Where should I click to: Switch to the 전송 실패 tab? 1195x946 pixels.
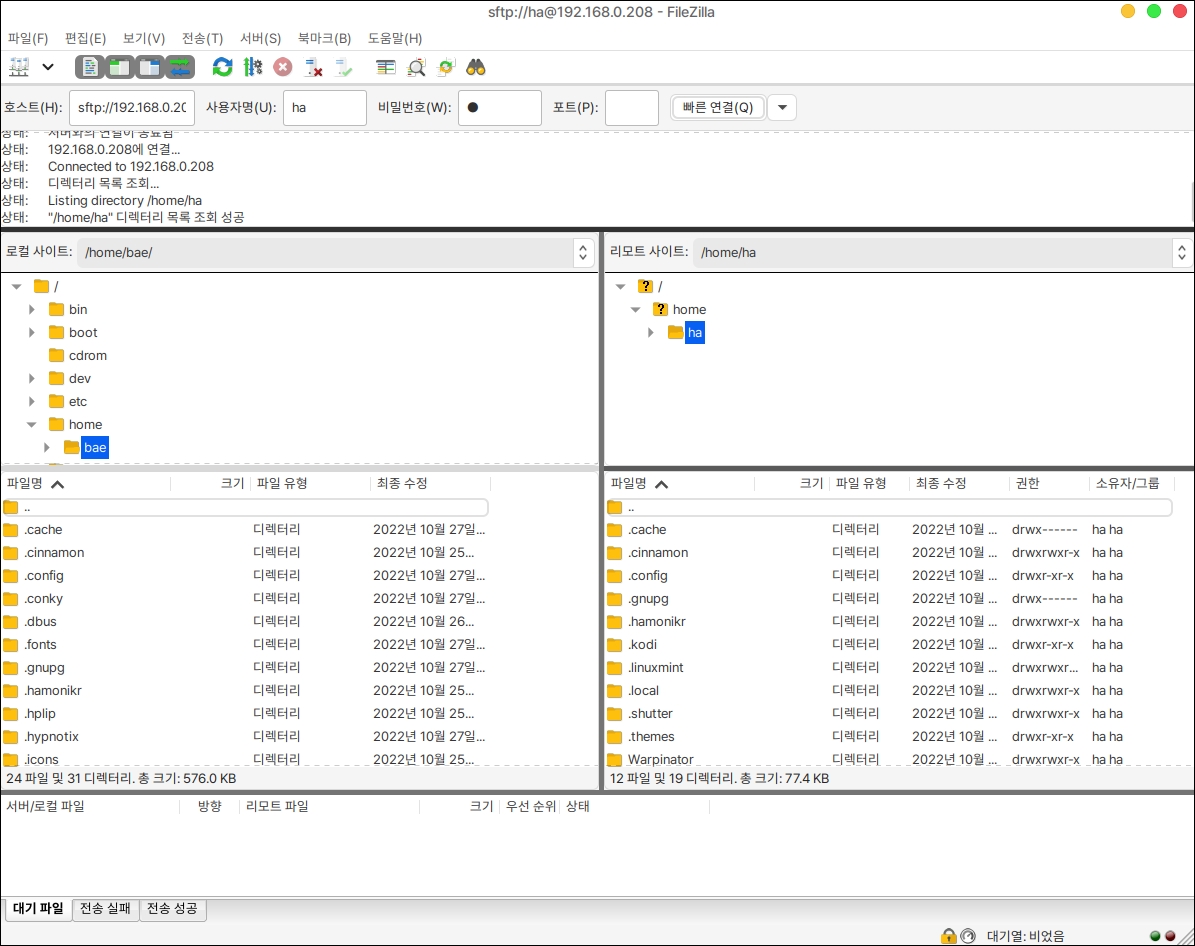pos(105,909)
